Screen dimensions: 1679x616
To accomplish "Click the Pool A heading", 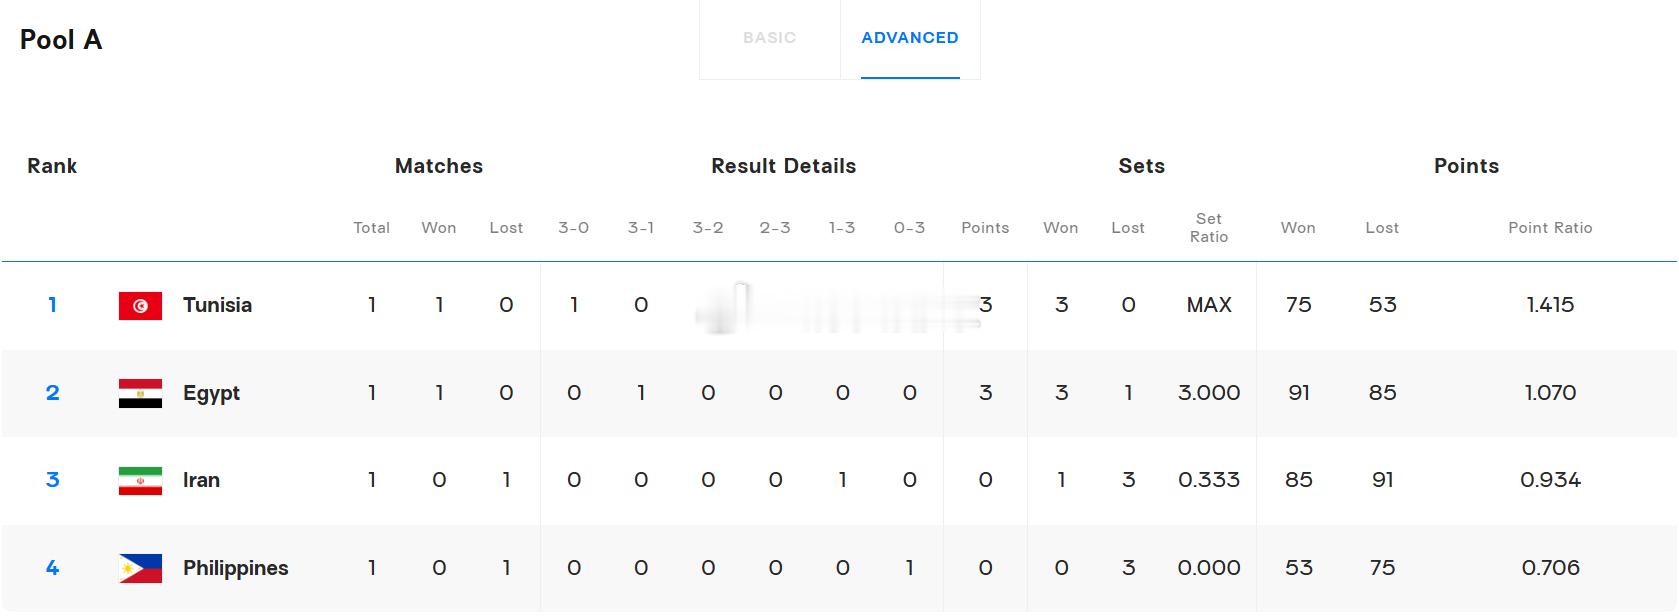I will [x=61, y=40].
